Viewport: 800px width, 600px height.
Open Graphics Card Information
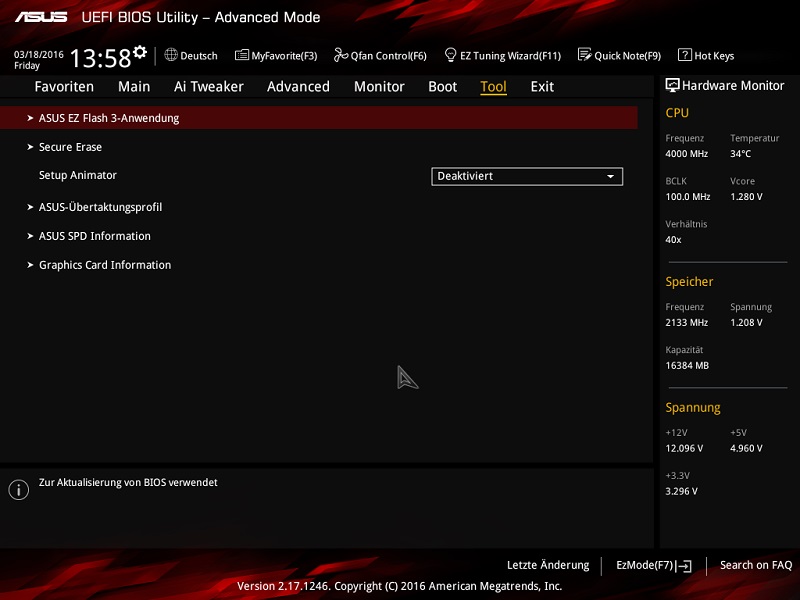click(105, 265)
